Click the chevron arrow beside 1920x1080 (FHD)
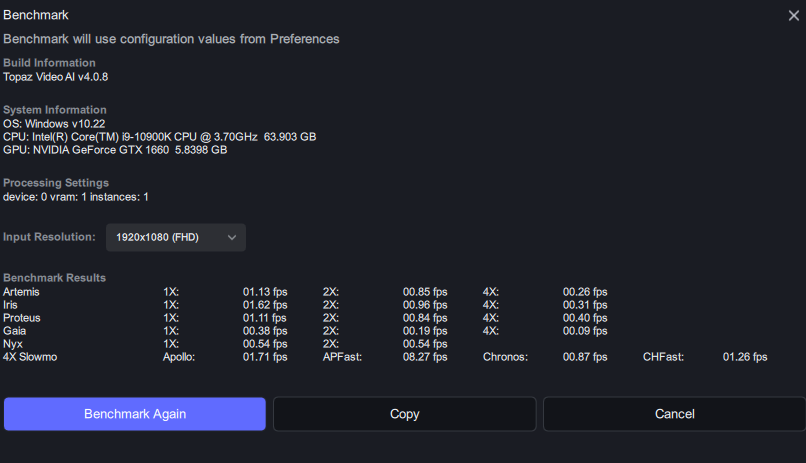Screen dimensions: 806x463 (232, 237)
